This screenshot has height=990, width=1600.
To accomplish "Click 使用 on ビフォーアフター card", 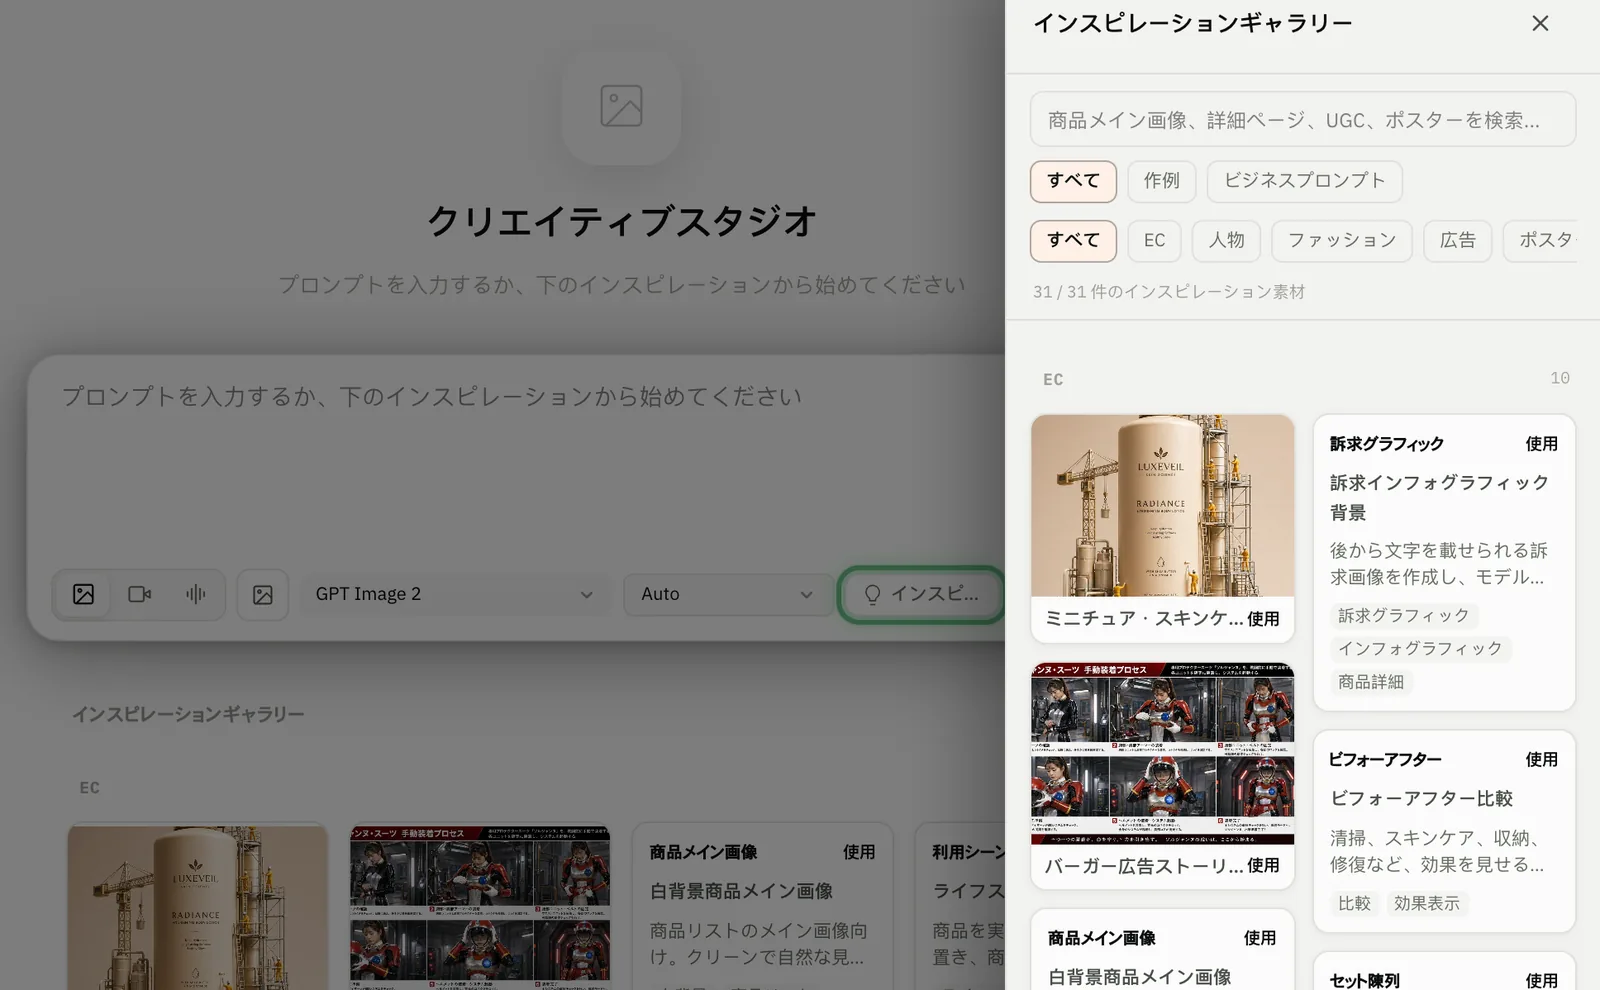I will coord(1541,760).
